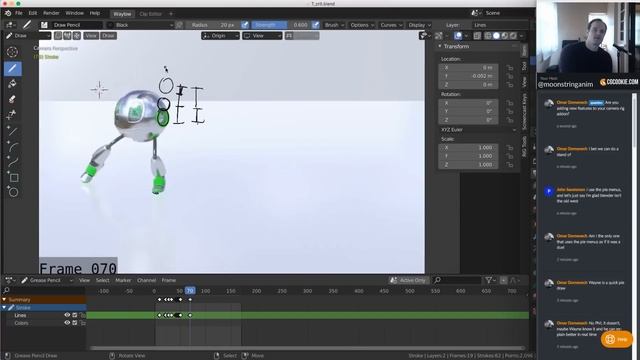Click the dope sheet filter funnel icon

489,280
